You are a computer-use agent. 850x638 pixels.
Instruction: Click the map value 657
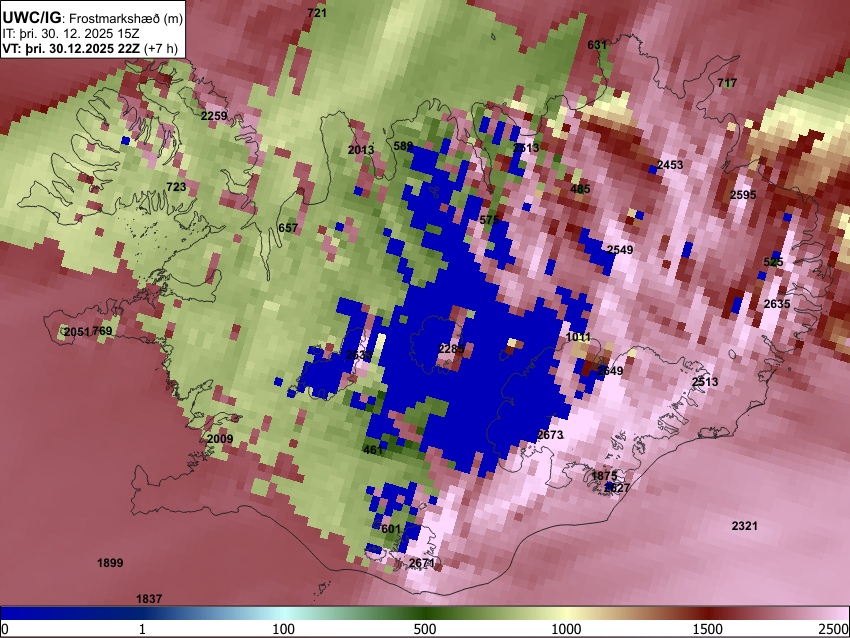(288, 228)
